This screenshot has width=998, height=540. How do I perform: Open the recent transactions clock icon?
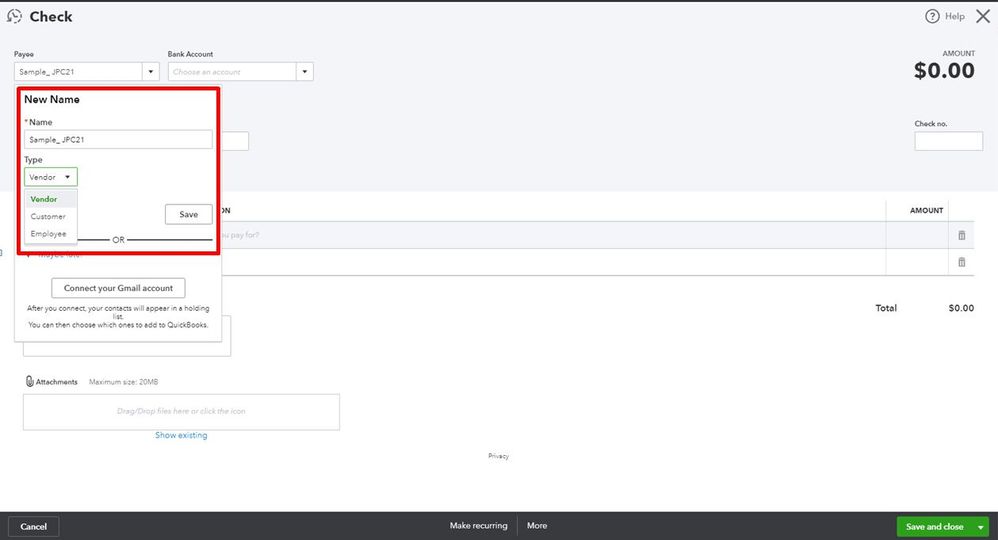coord(14,17)
